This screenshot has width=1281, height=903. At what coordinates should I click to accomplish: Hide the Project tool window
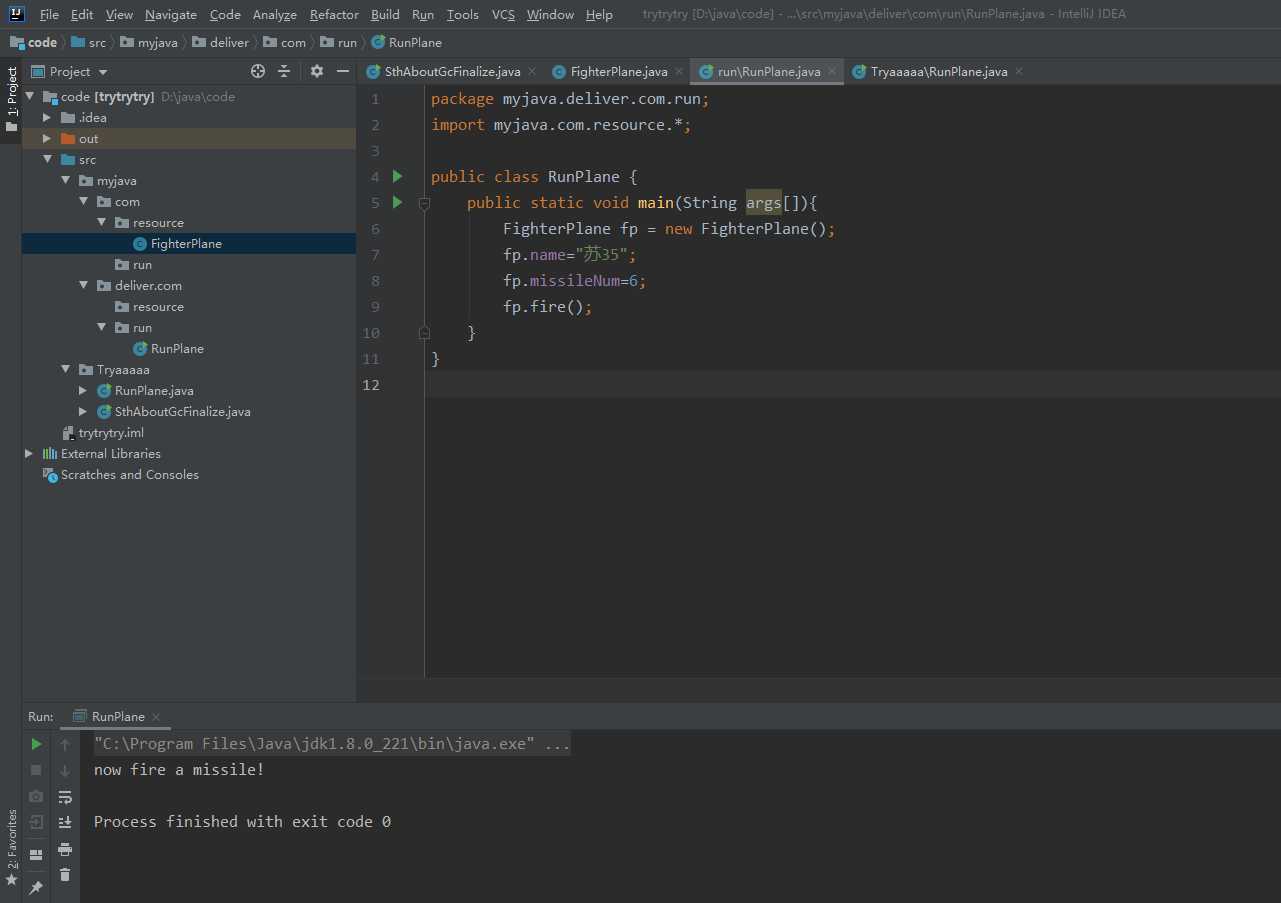[343, 71]
